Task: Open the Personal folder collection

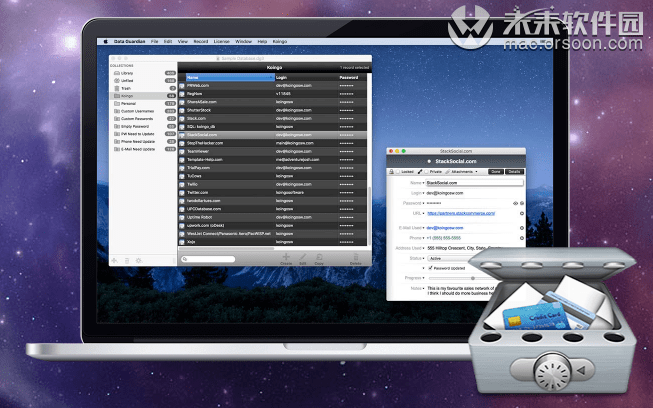Action: pos(143,103)
